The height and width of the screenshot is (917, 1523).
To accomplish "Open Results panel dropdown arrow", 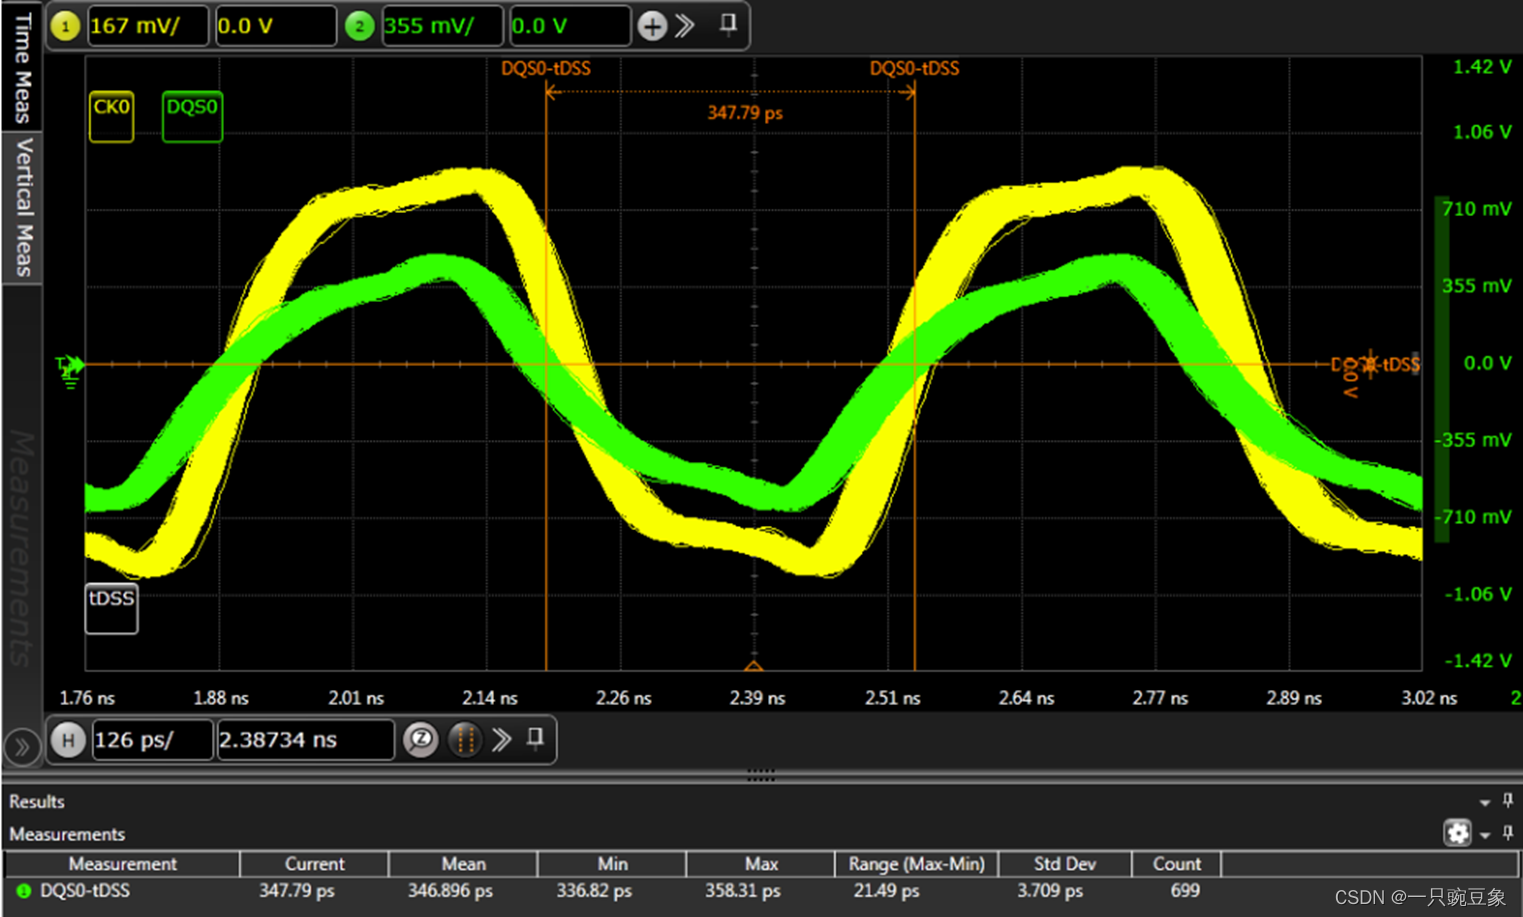I will click(1484, 802).
